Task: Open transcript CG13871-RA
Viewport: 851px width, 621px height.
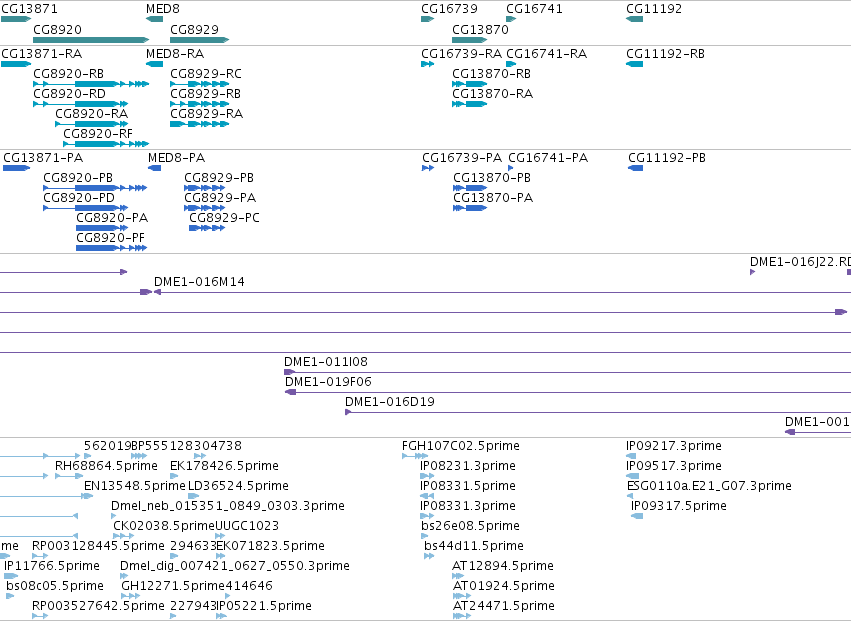Action: point(42,54)
